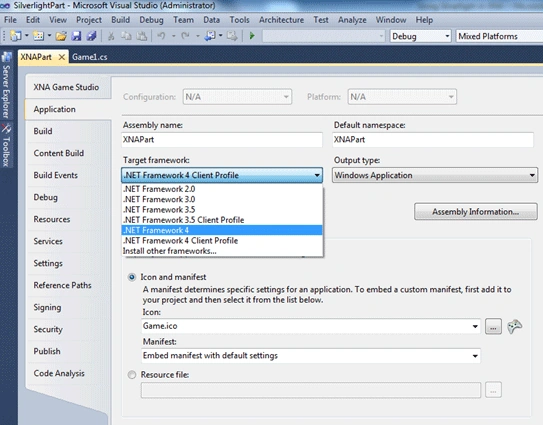Open the Debug menu
Viewport: 543px width, 425px height.
pyautogui.click(x=151, y=20)
